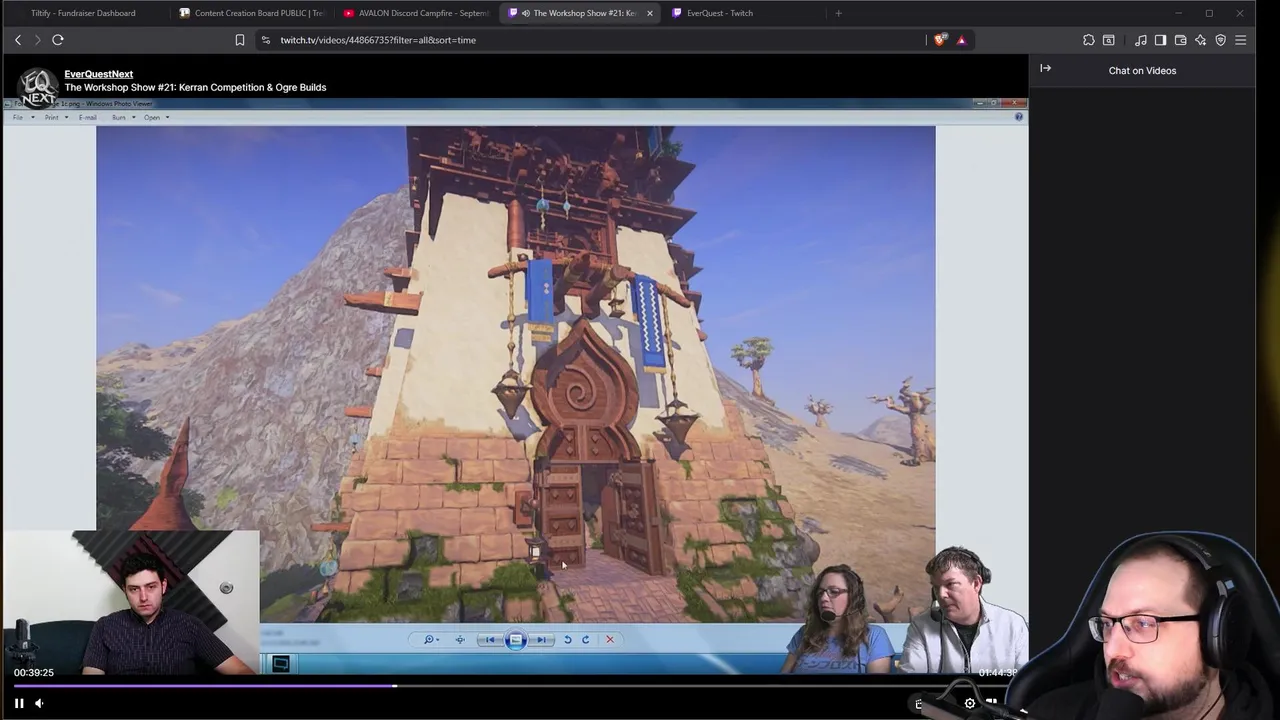
Task: Switch to Content Creation Board Trello tab
Action: click(x=251, y=13)
